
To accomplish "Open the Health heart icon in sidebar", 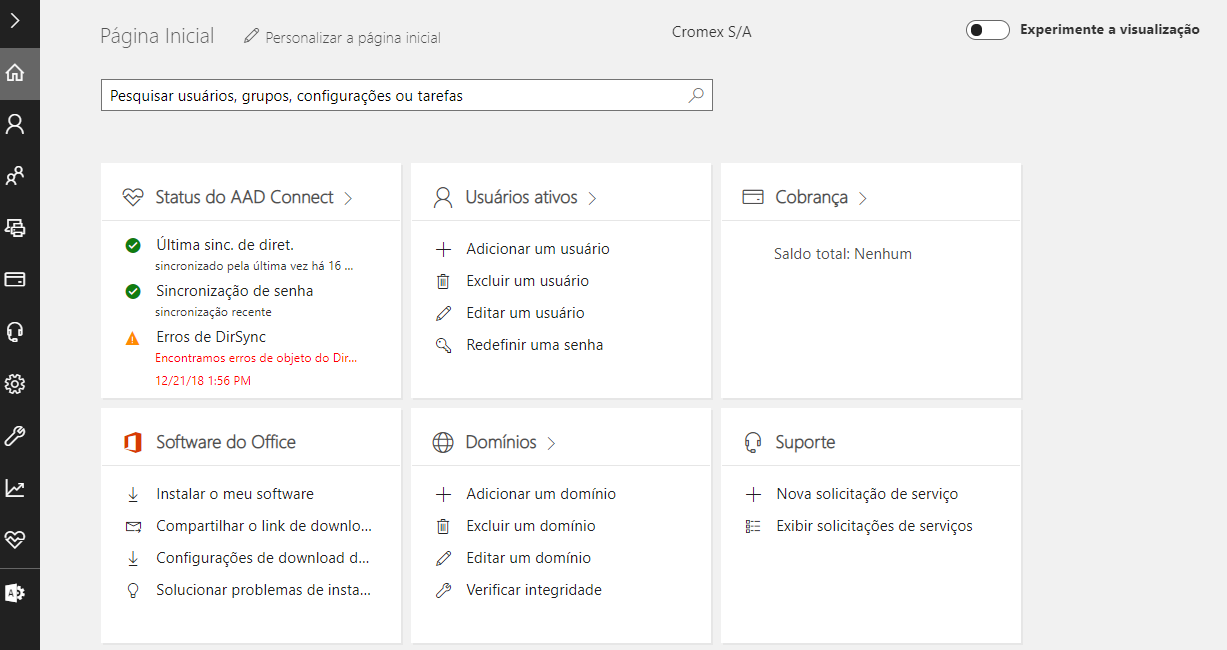I will tap(15, 540).
